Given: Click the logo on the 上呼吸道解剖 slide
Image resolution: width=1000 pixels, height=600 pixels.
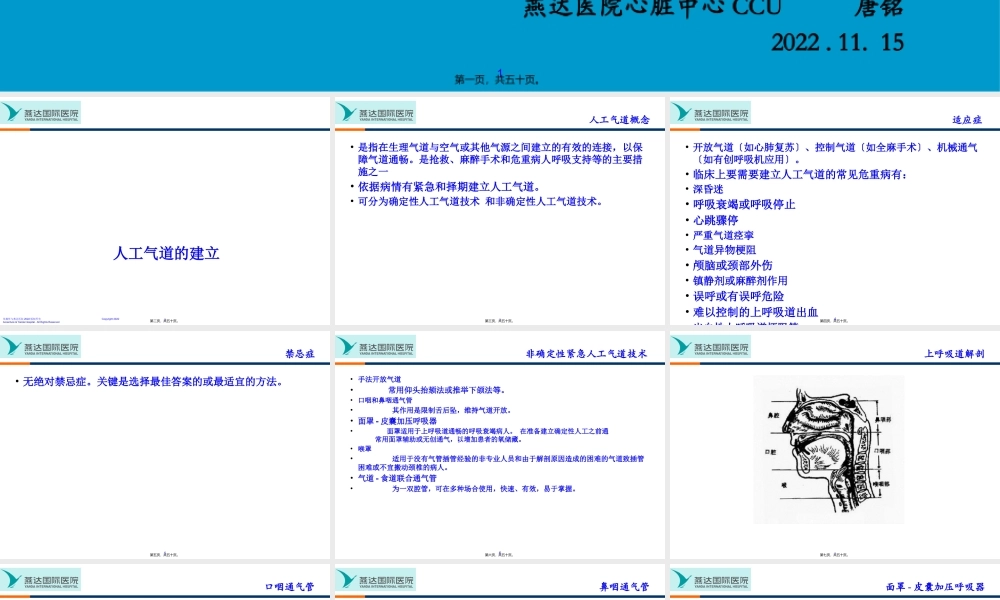Looking at the screenshot, I should (x=679, y=346).
